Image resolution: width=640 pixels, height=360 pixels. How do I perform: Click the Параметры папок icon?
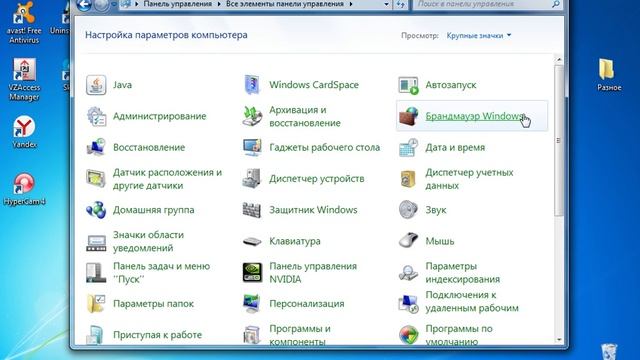tap(96, 304)
